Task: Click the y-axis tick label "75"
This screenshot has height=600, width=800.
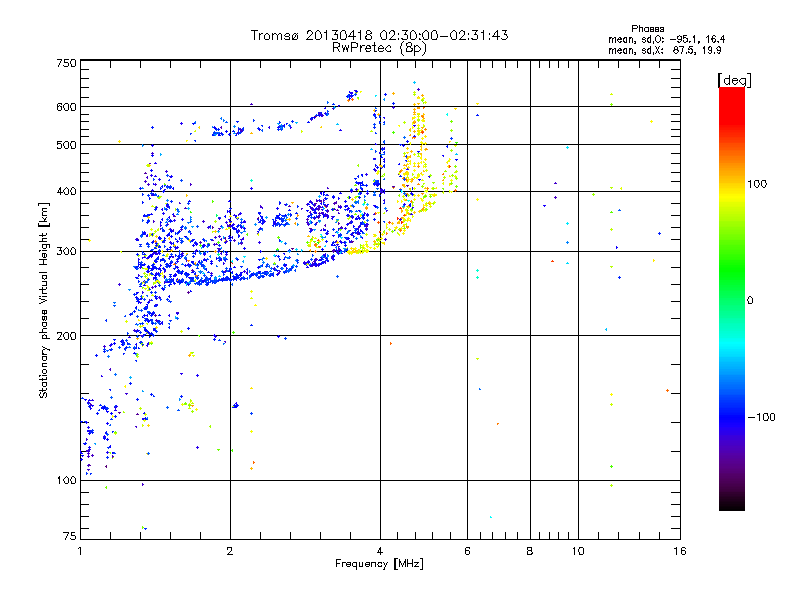Action: pyautogui.click(x=69, y=536)
